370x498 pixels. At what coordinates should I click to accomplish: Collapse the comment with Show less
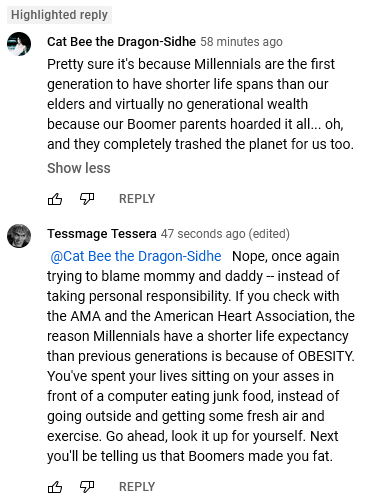(79, 168)
